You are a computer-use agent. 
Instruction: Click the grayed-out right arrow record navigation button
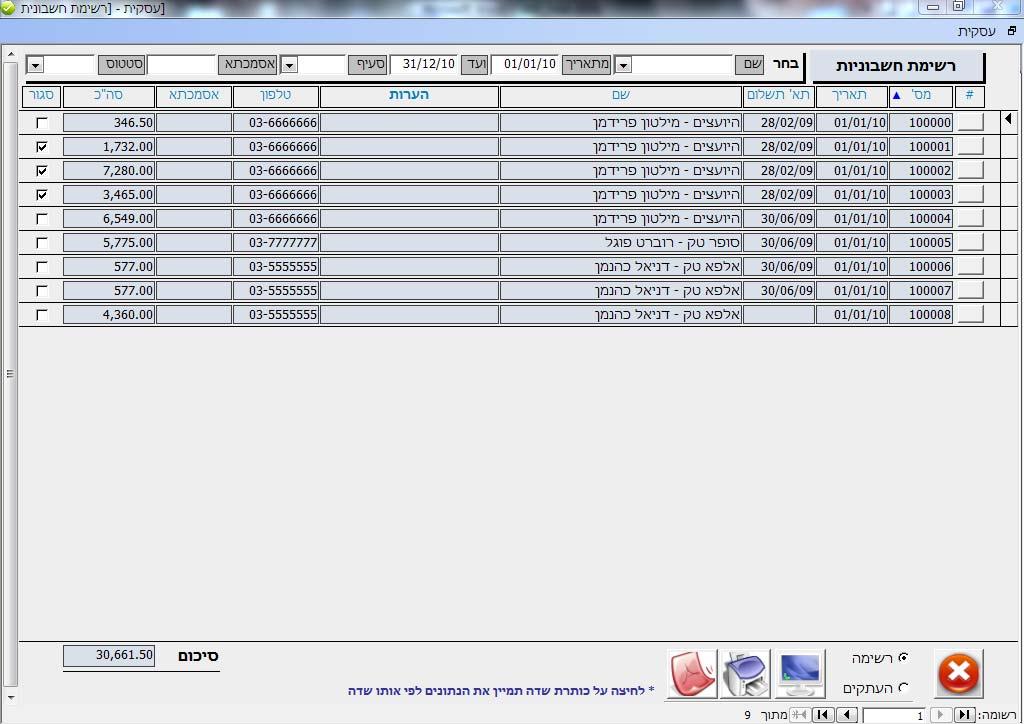pos(940,715)
